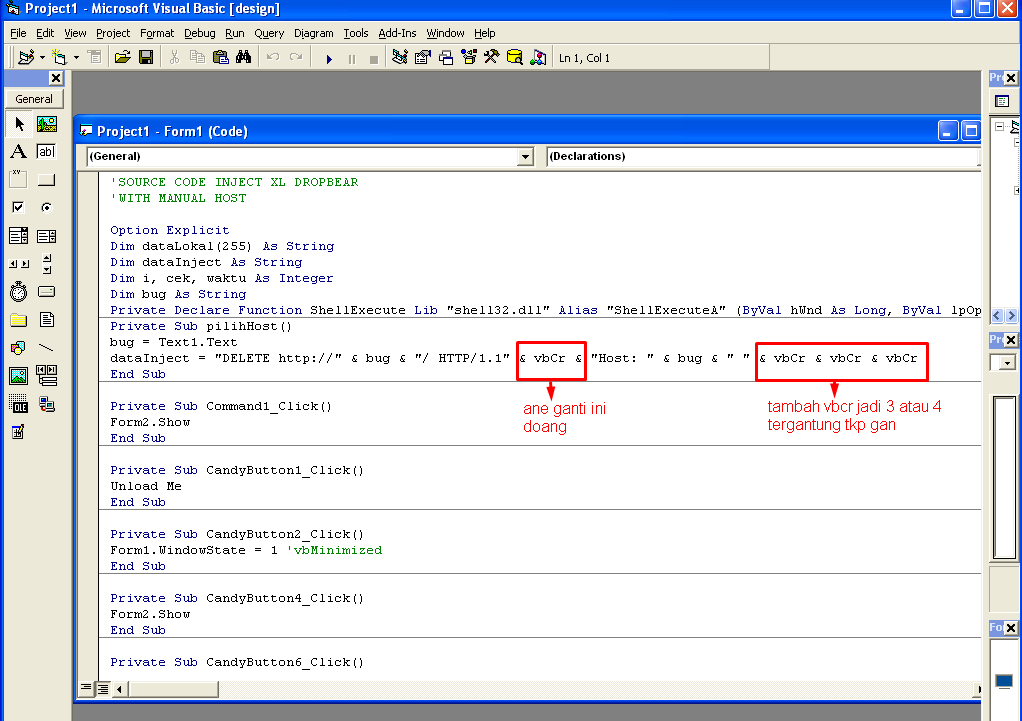This screenshot has width=1022, height=721.
Task: Select the OptionButton control tool
Action: click(x=46, y=207)
